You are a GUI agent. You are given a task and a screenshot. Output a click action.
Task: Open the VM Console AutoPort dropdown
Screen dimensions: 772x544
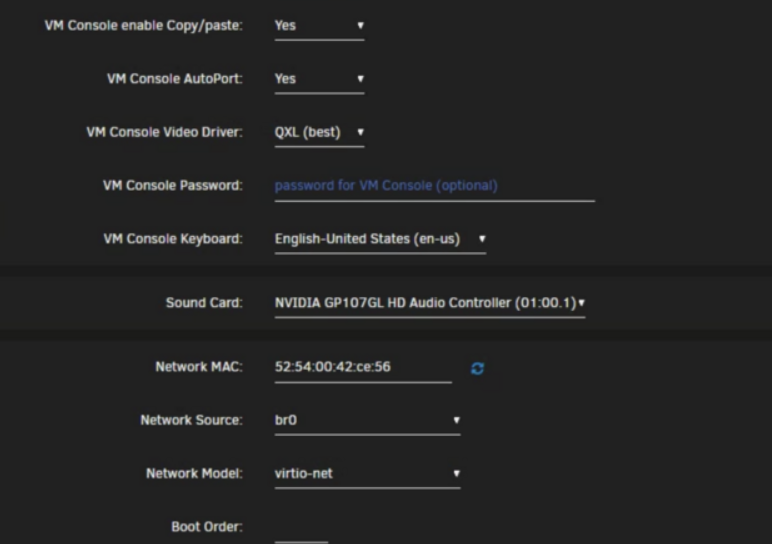pyautogui.click(x=319, y=79)
